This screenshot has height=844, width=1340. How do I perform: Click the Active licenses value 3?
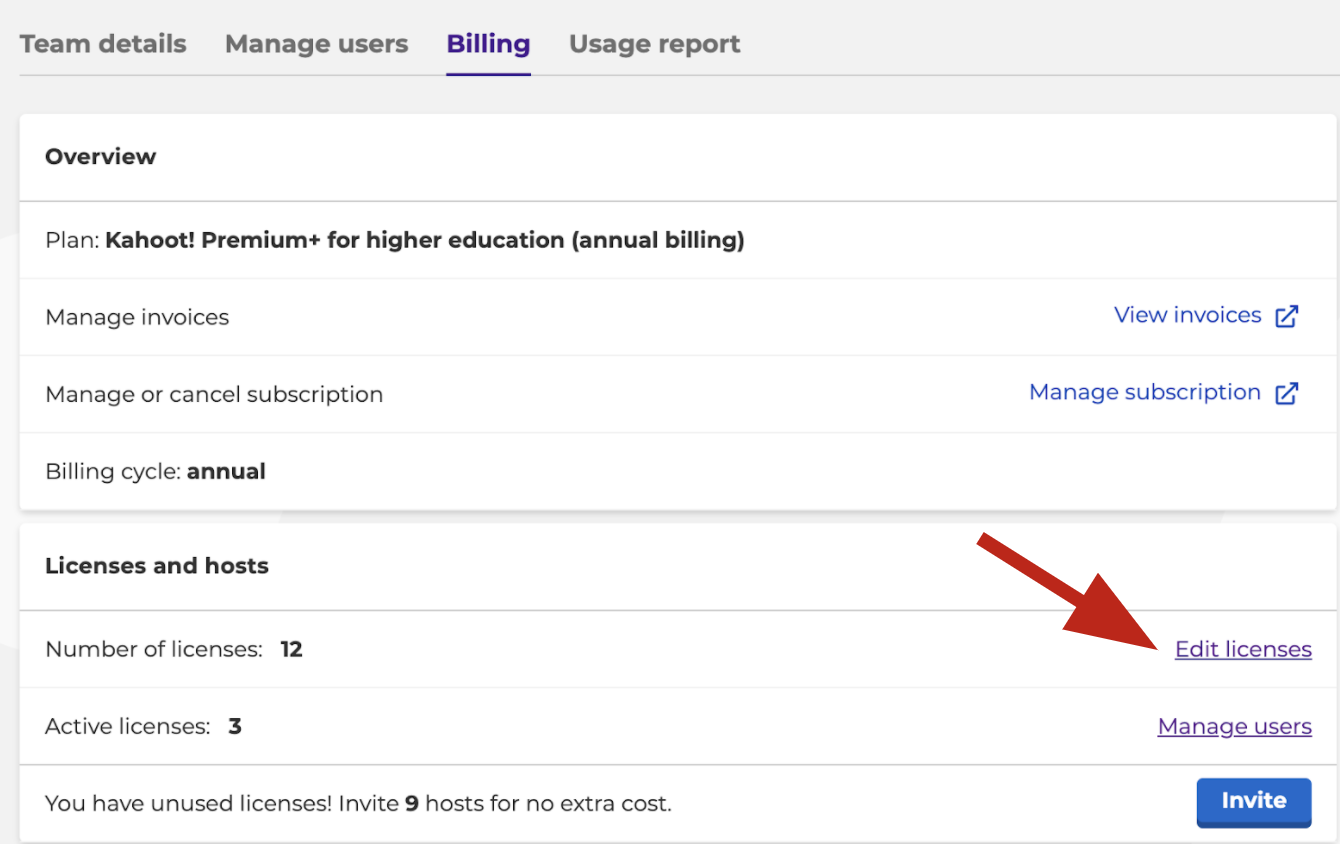(x=235, y=726)
